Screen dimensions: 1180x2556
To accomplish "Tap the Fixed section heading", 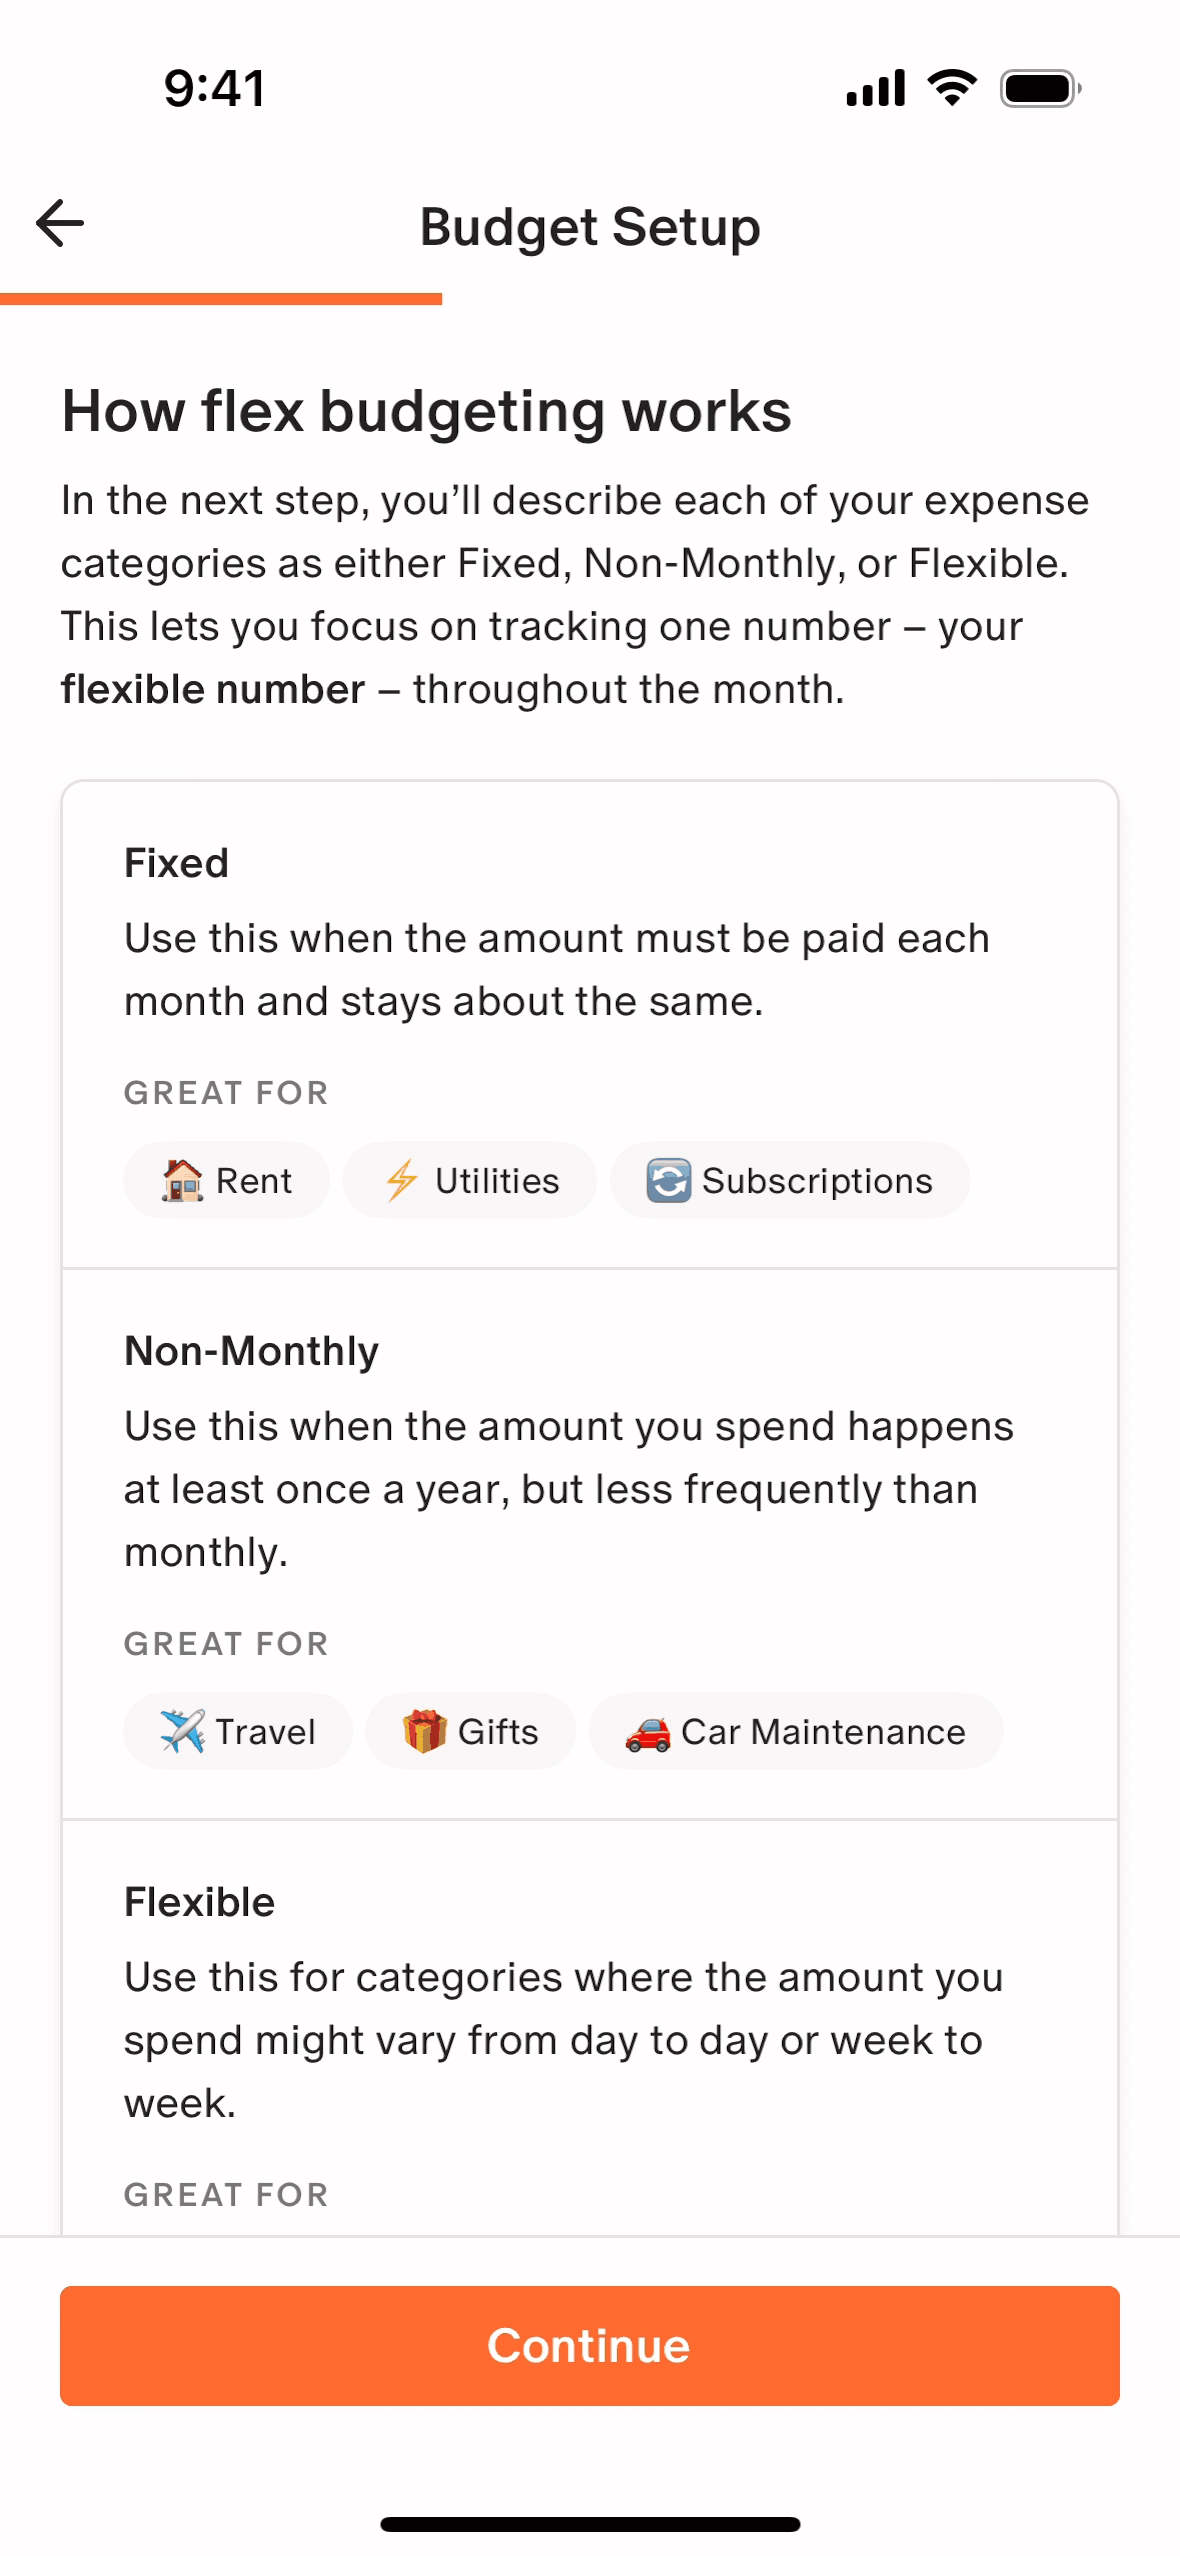I will (x=176, y=863).
